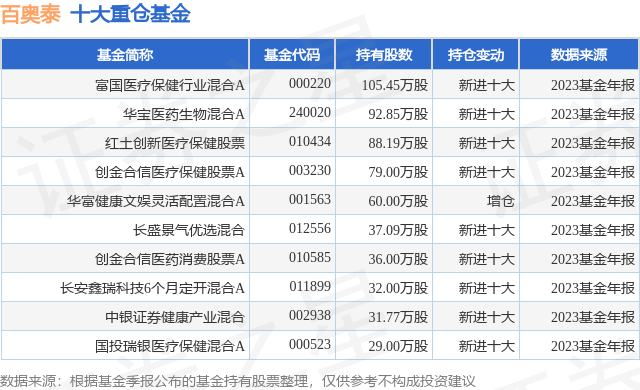Click 2023基金年报 in the 中银证券健康产业混合 row

pos(593,317)
